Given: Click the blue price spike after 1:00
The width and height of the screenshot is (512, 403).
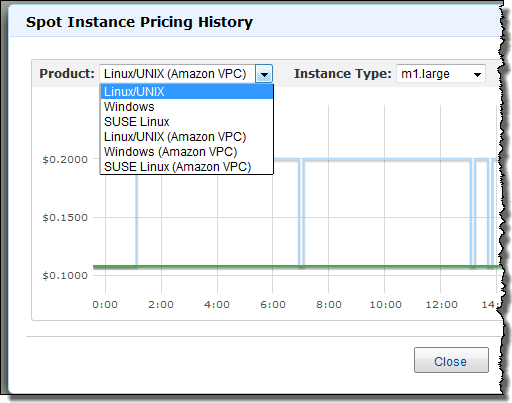Looking at the screenshot, I should (137, 220).
